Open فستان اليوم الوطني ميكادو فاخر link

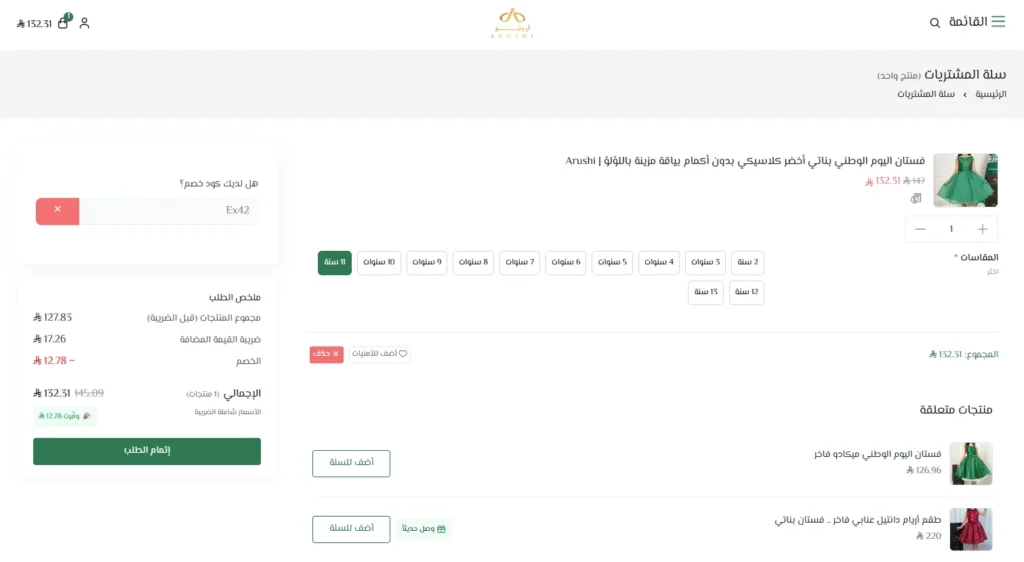click(x=877, y=454)
